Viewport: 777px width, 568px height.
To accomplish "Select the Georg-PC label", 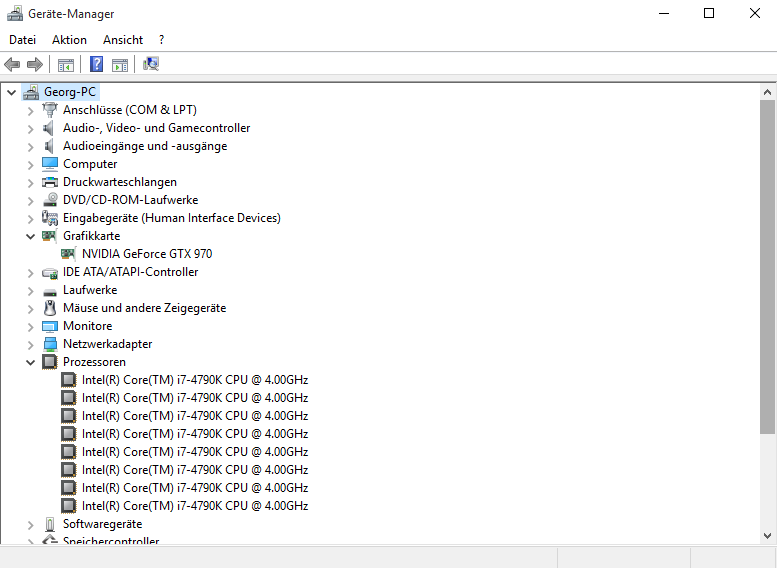I will click(x=70, y=92).
